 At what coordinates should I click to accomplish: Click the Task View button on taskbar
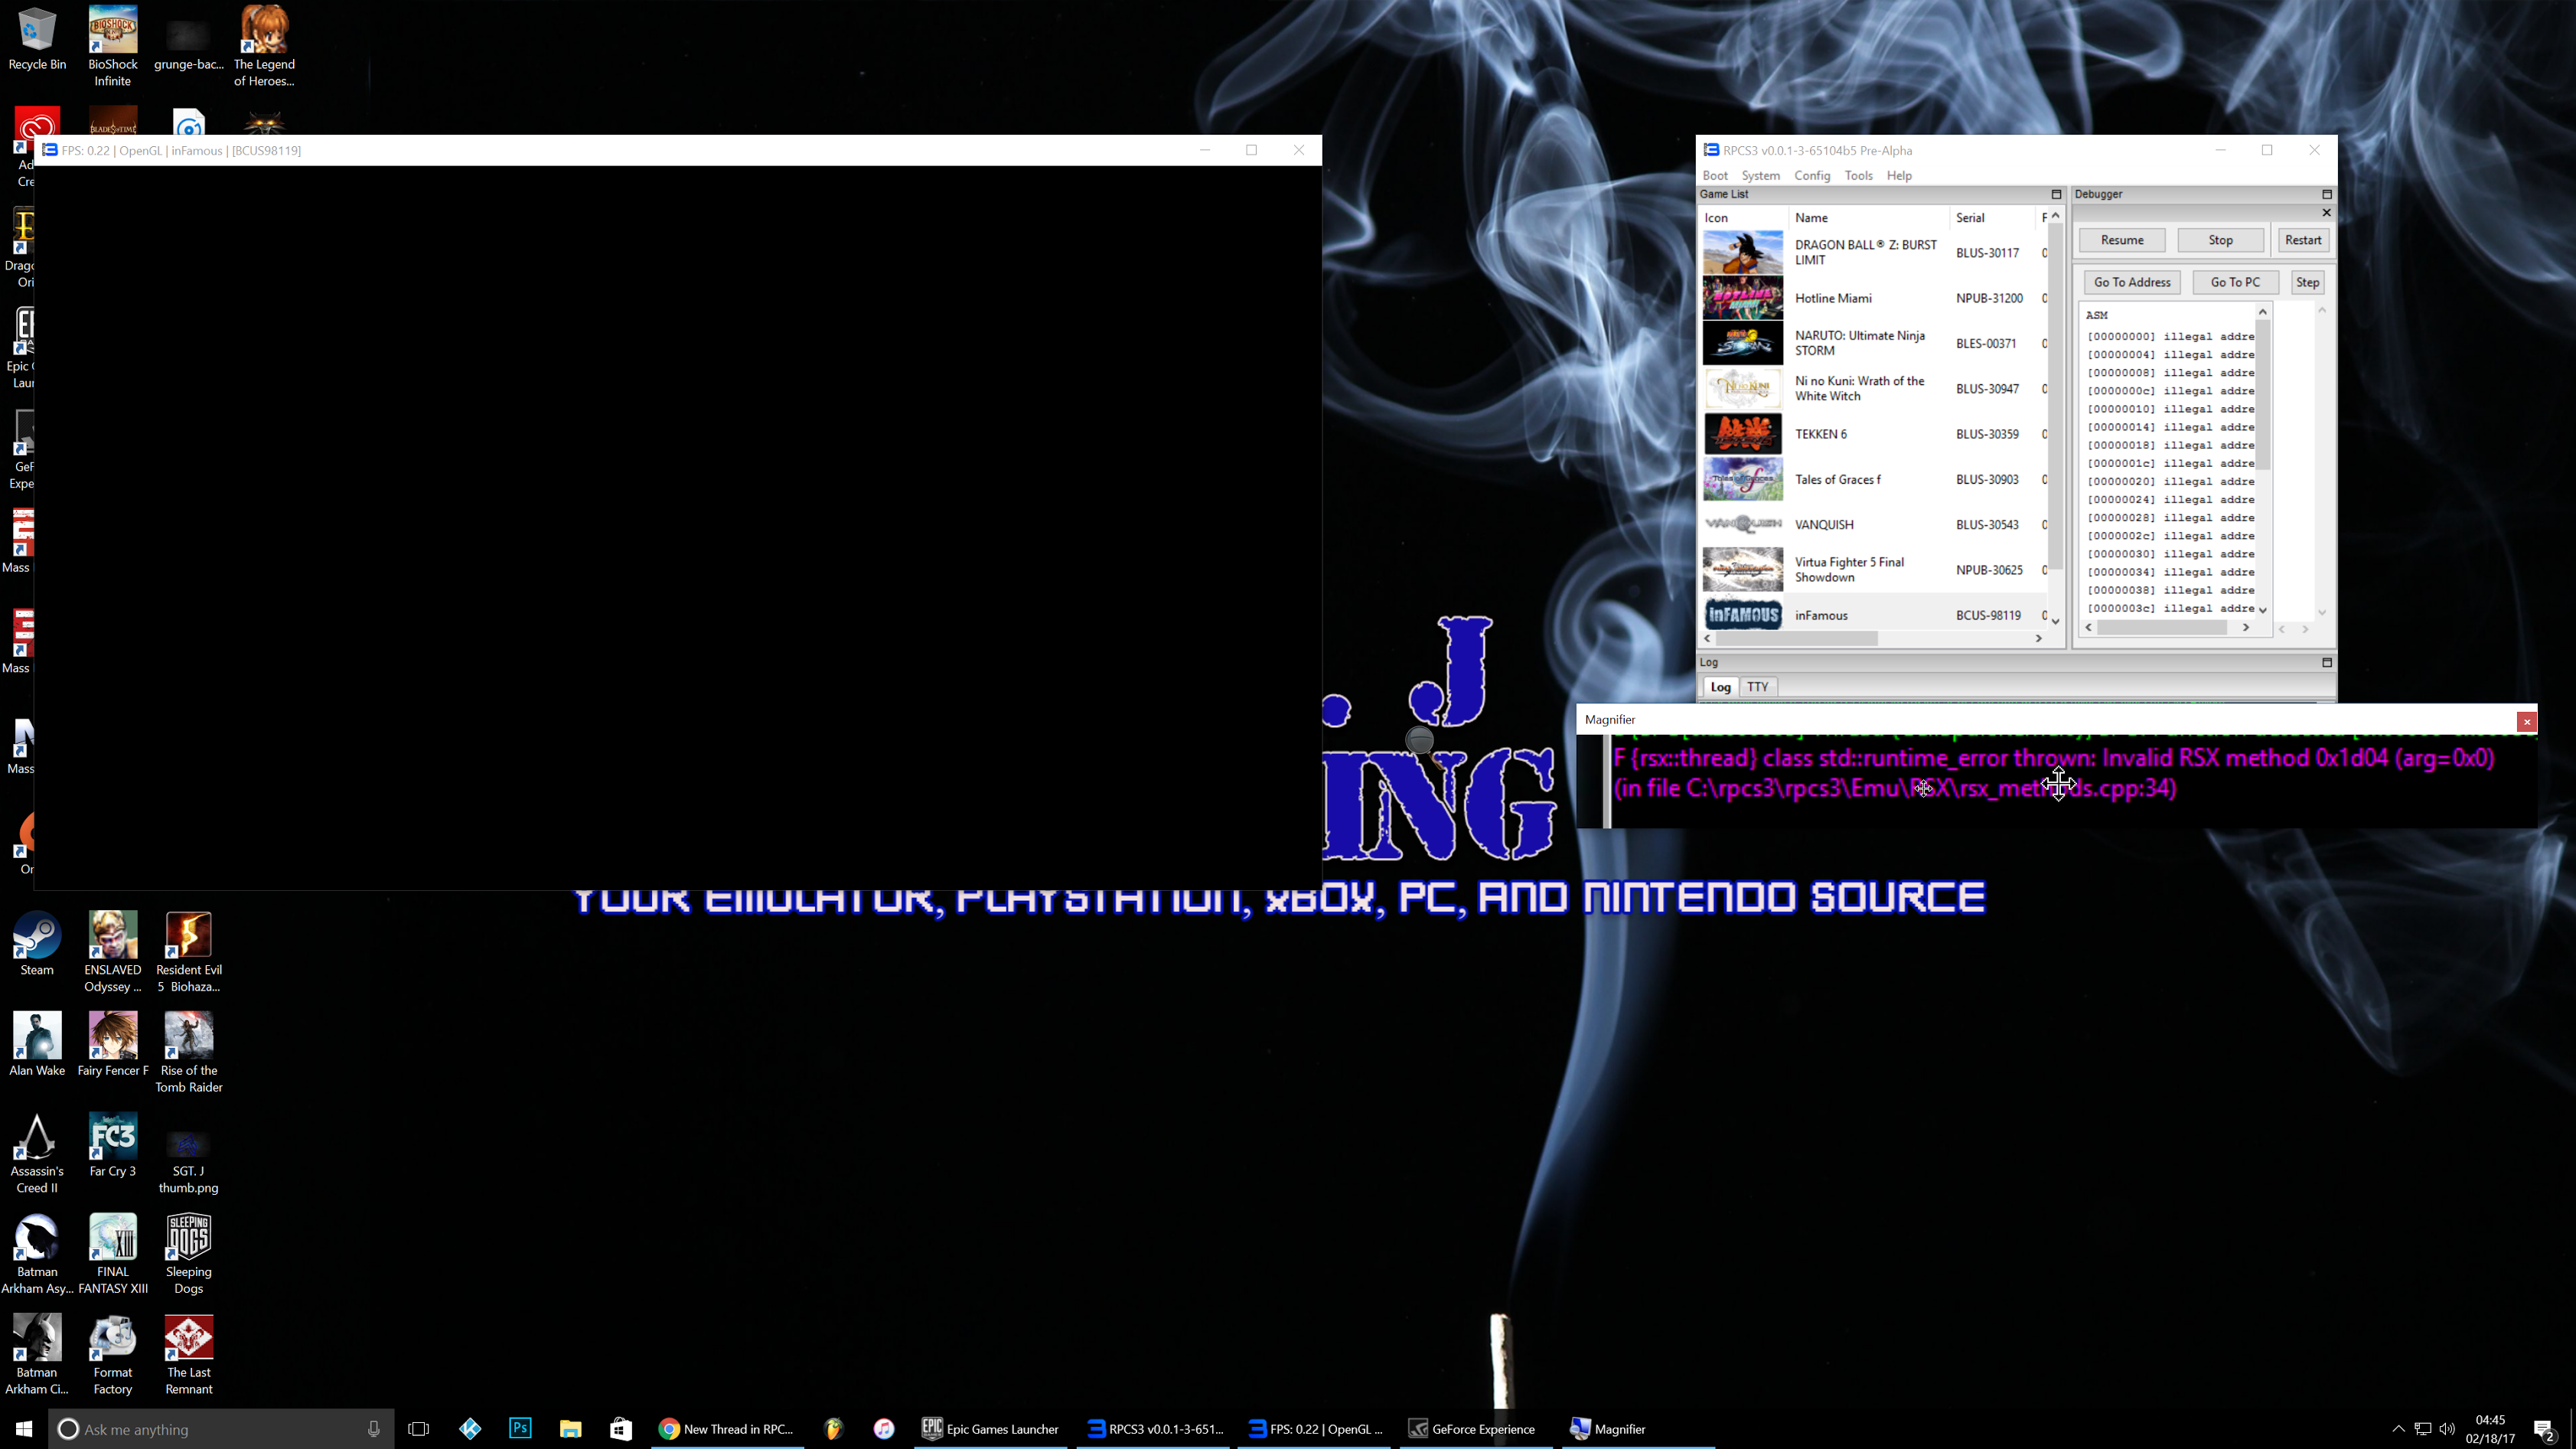(x=419, y=1428)
